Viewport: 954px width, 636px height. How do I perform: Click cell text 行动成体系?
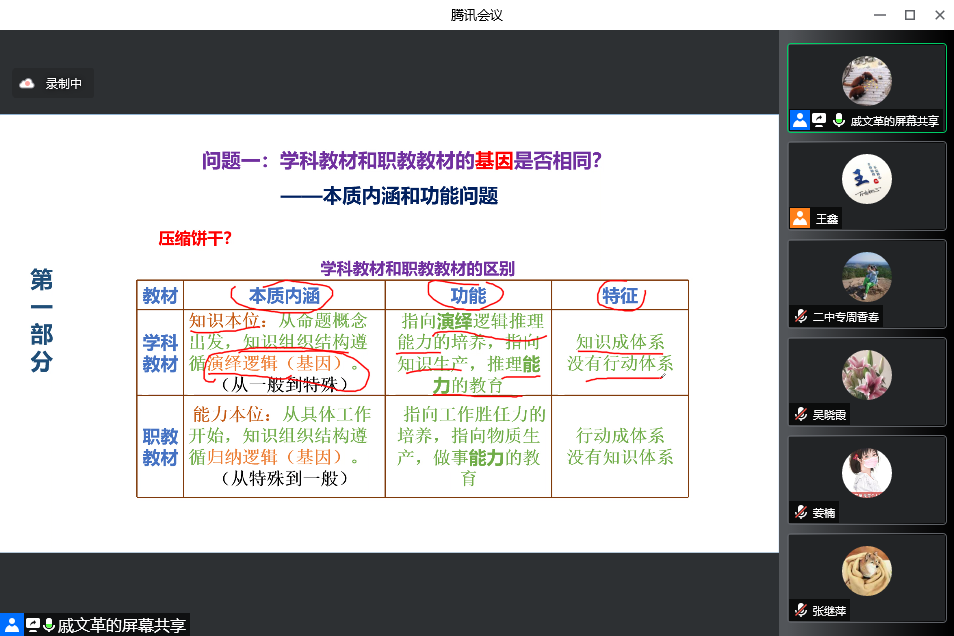[x=620, y=436]
